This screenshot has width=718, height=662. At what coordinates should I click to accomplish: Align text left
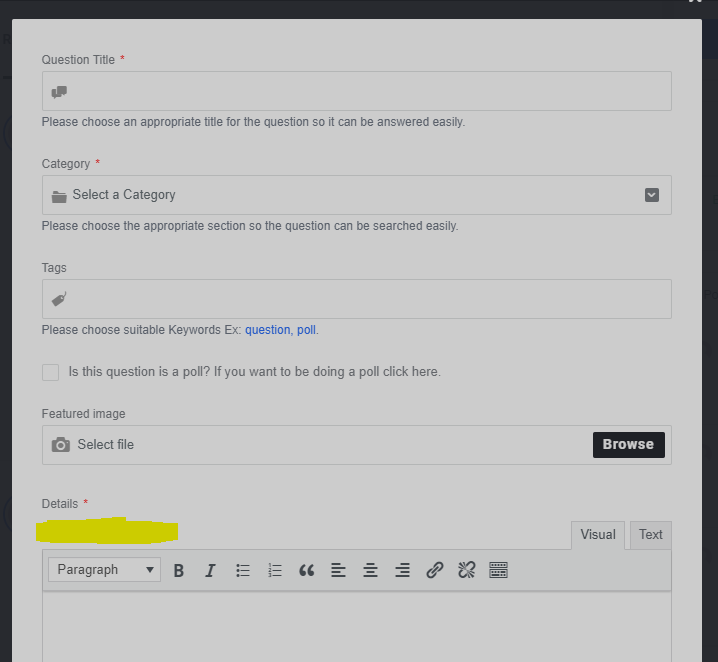pos(338,570)
